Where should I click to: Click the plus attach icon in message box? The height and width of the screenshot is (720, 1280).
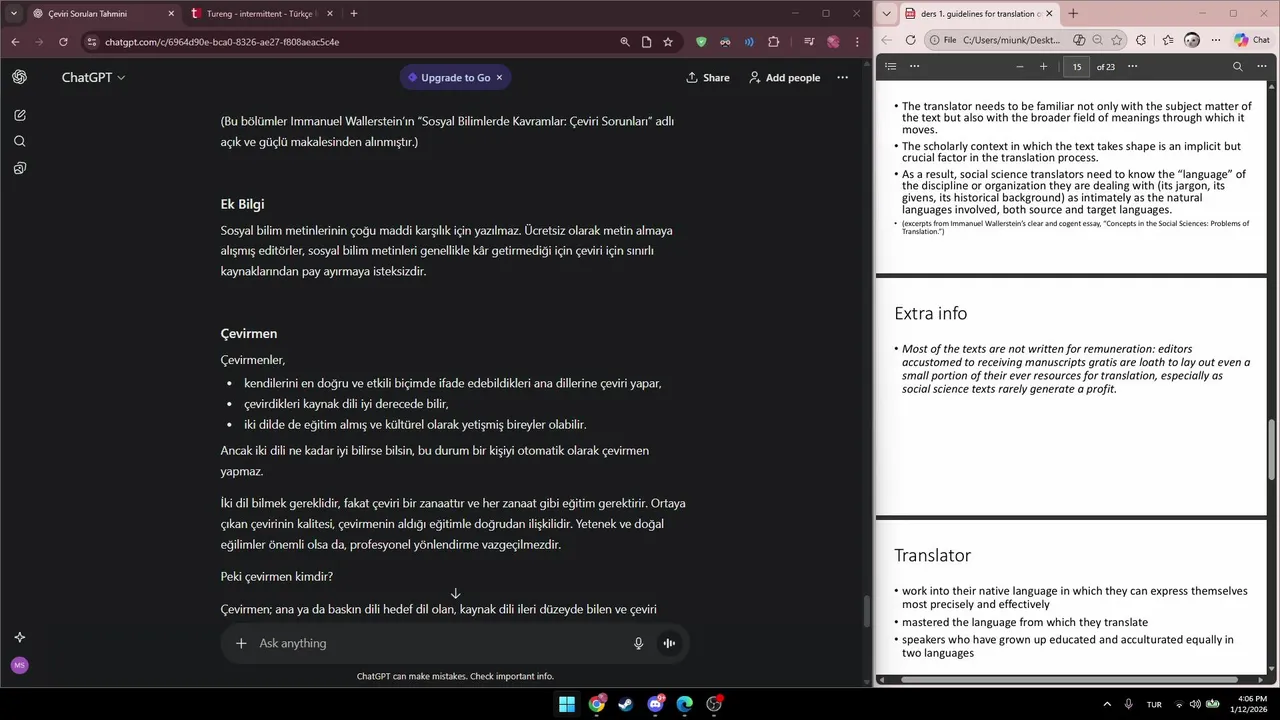tap(241, 643)
